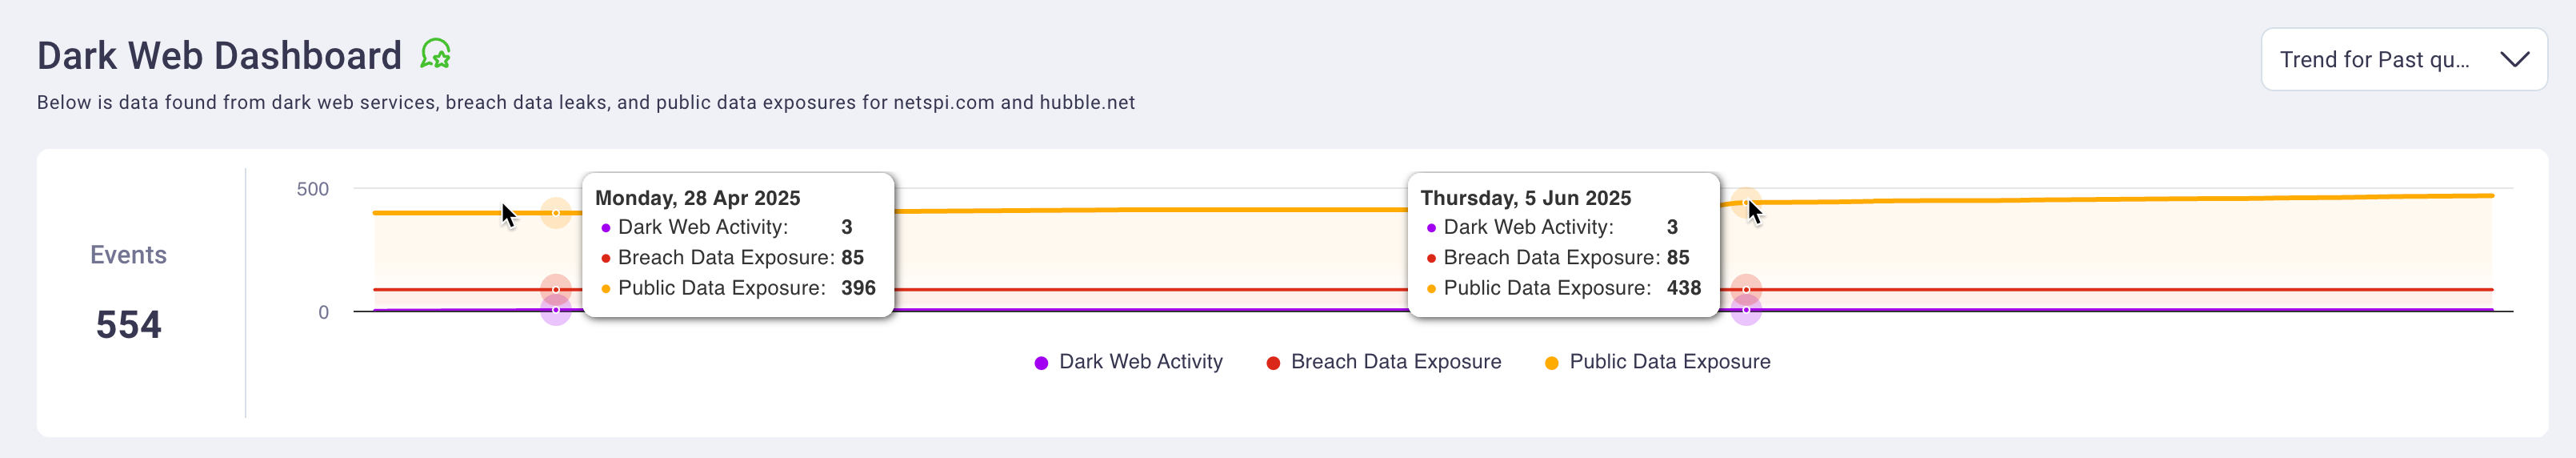Select the purple data point on 28 Apr
Image resolution: width=2576 pixels, height=458 pixels.
pyautogui.click(x=556, y=310)
